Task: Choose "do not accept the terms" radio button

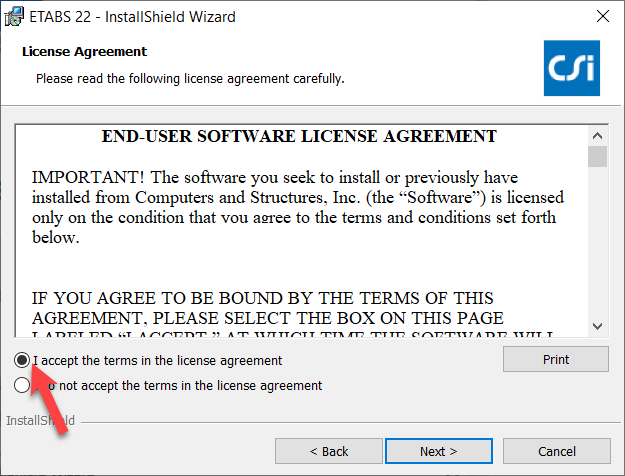Action: (x=22, y=385)
